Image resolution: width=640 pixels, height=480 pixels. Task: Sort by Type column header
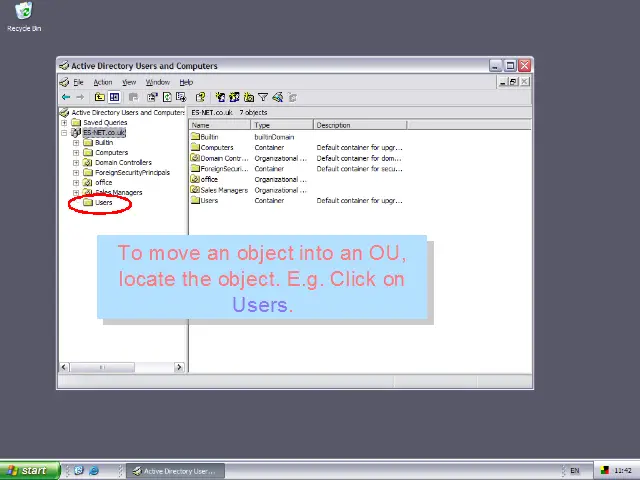point(282,125)
